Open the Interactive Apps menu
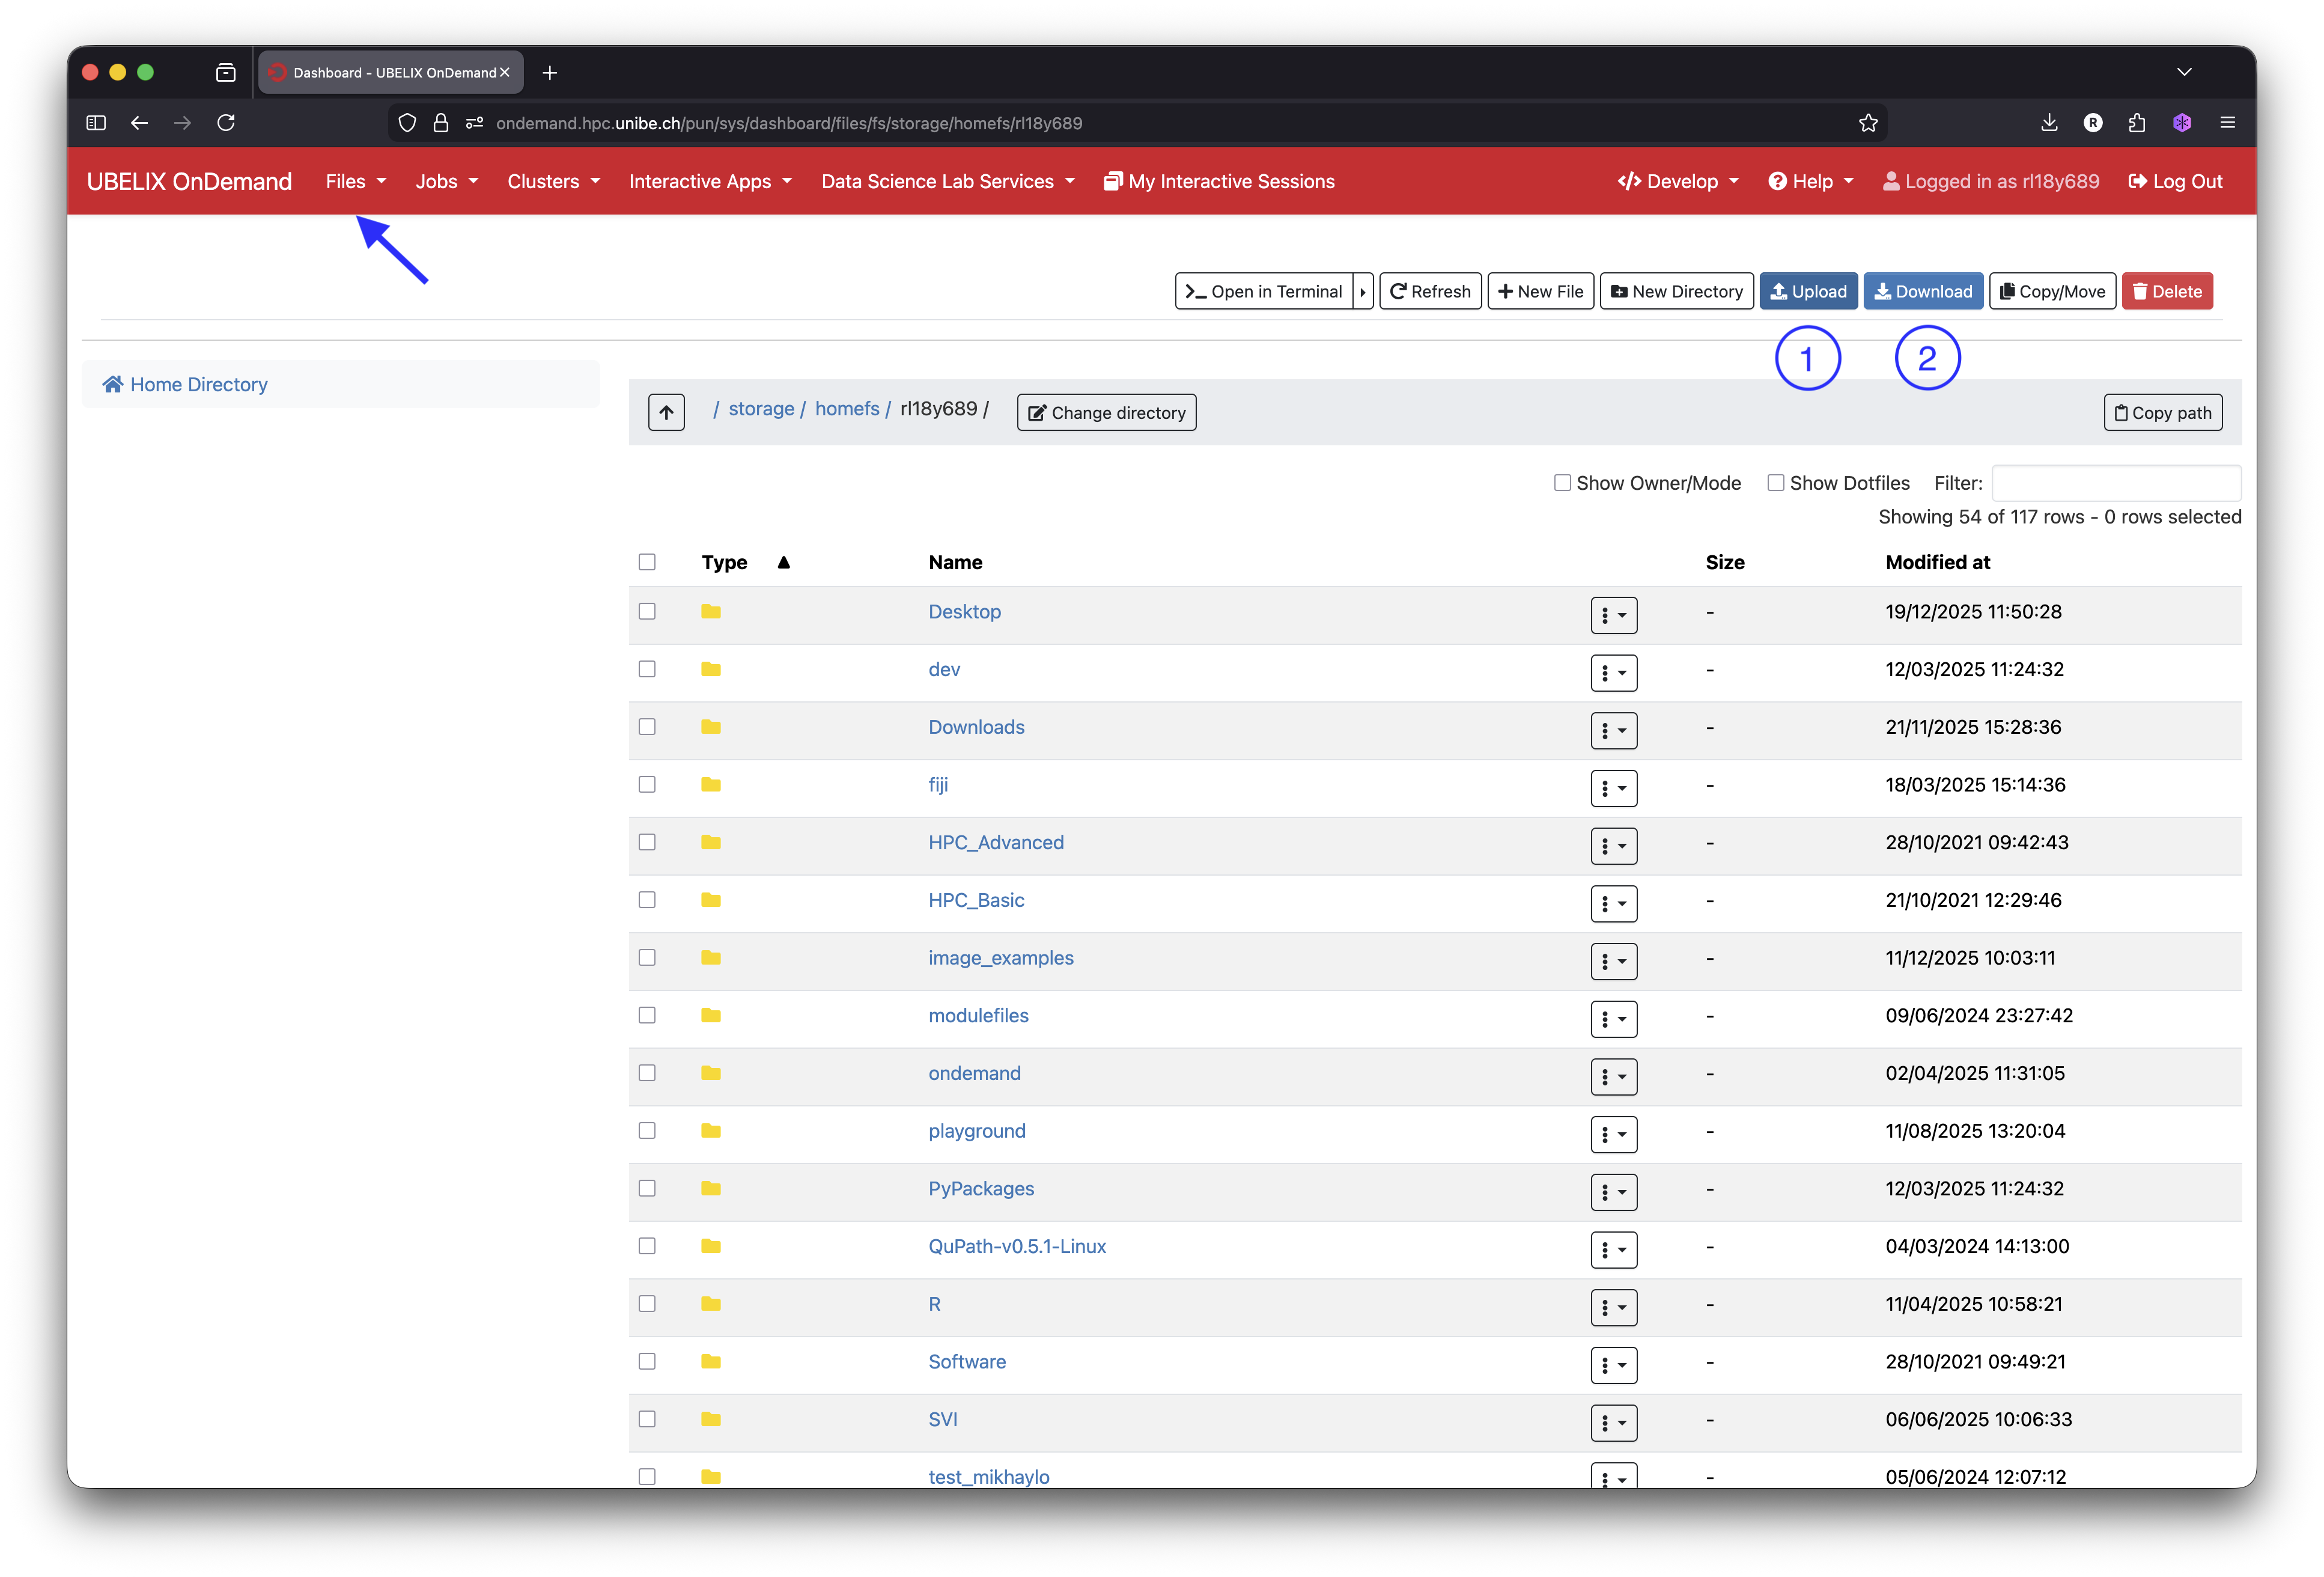Viewport: 2324px width, 1577px height. 709,181
